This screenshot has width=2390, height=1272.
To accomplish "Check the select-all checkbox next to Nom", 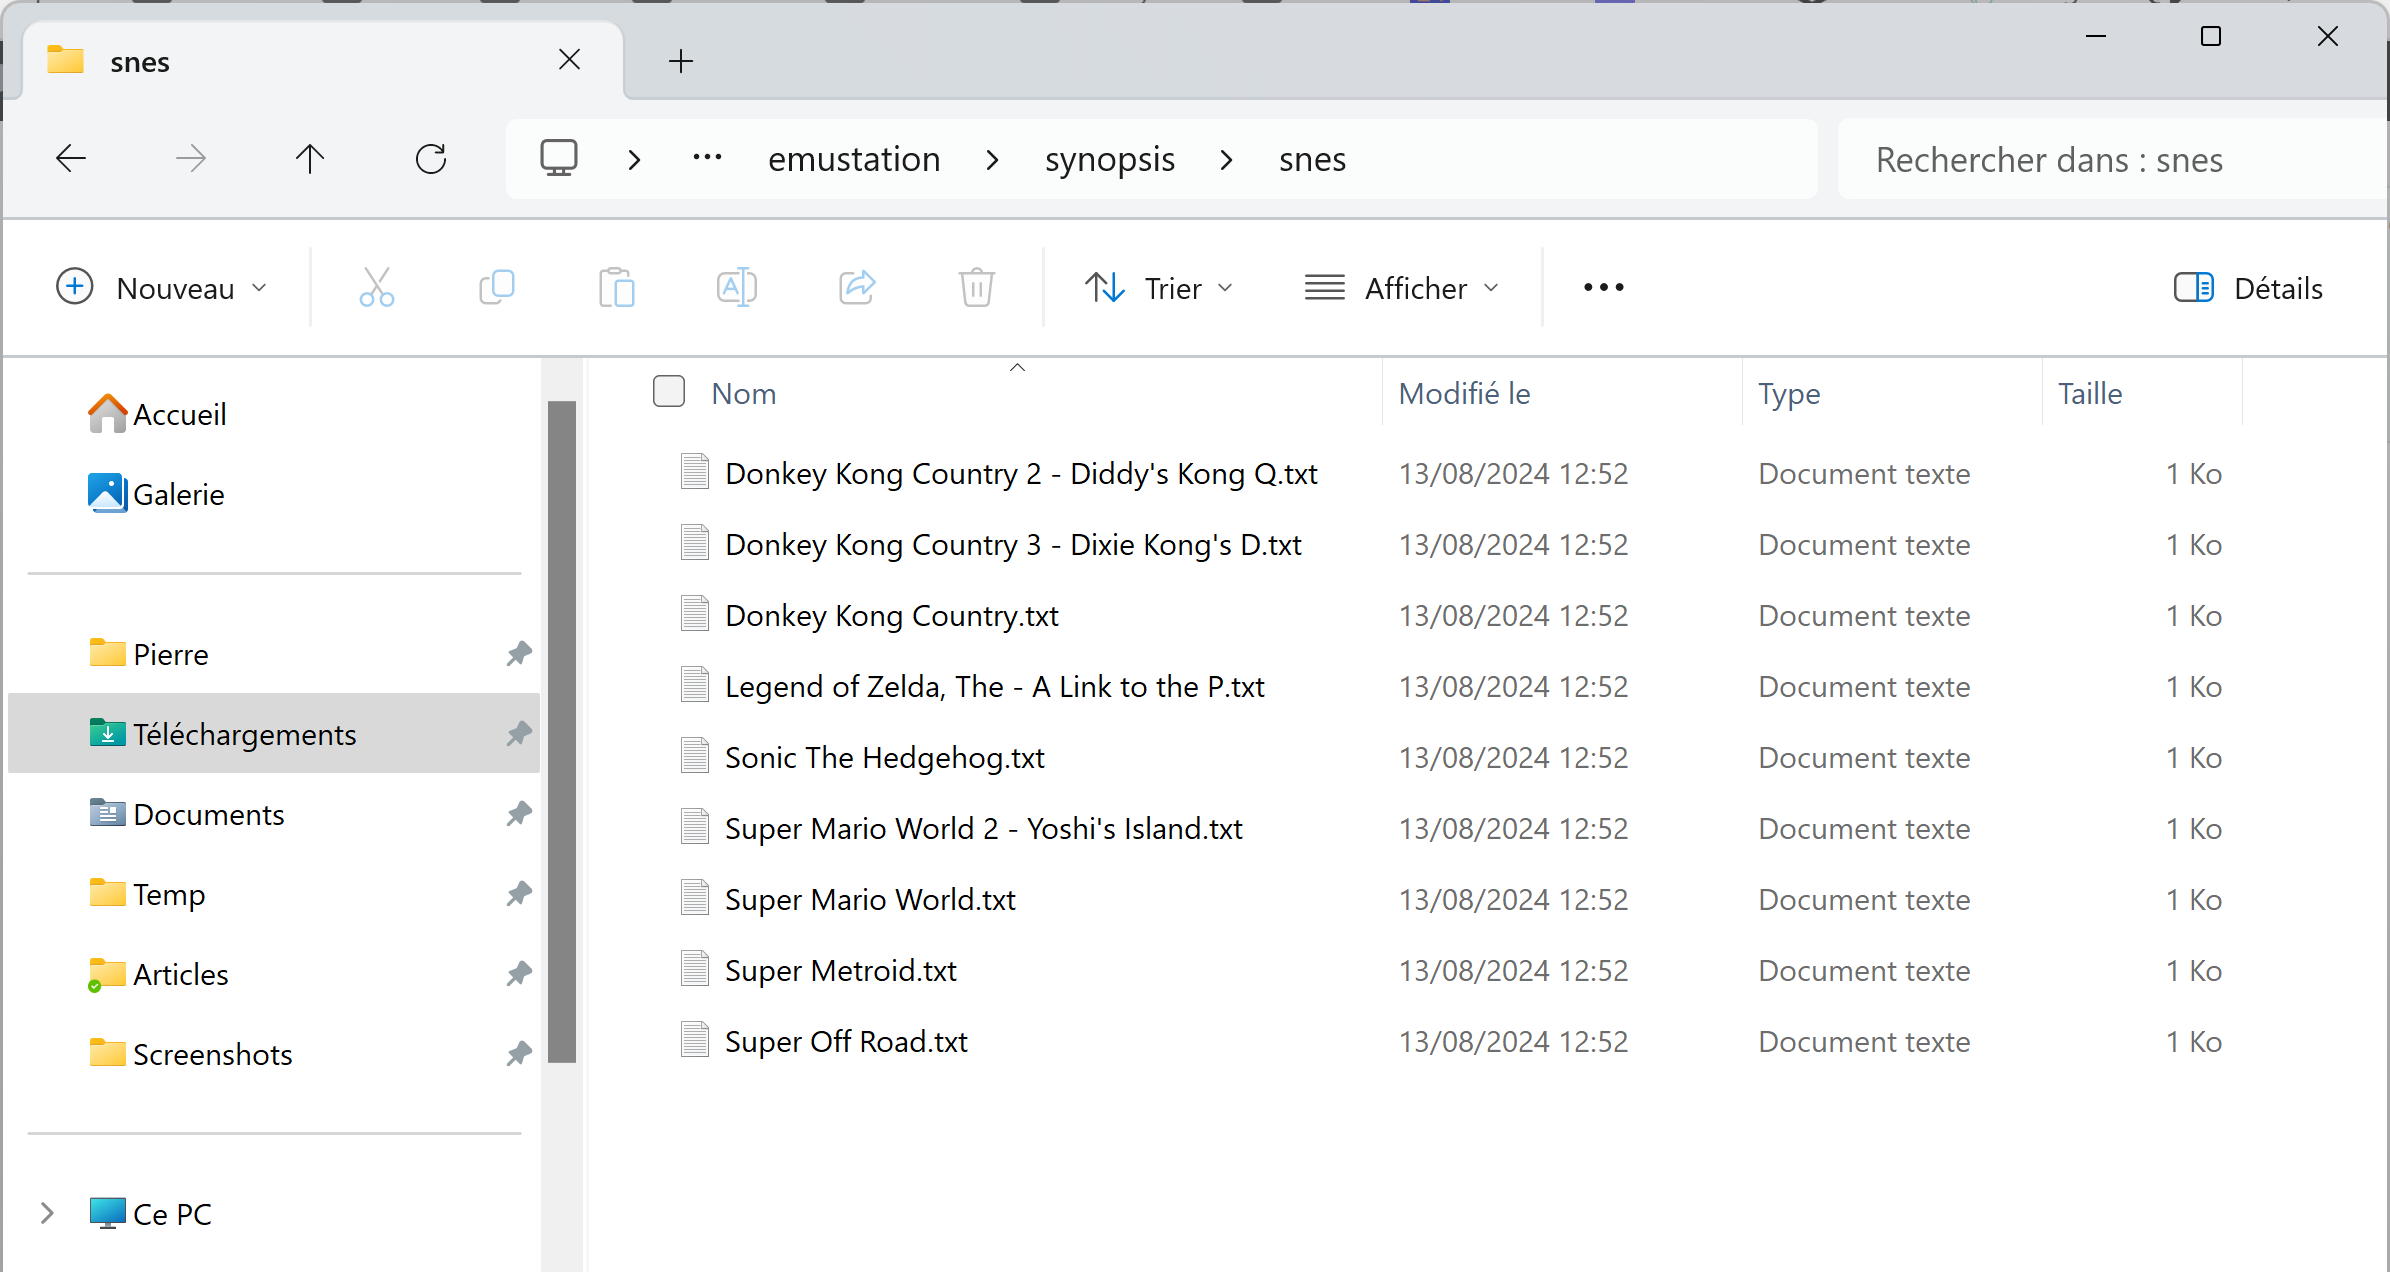I will tap(669, 392).
